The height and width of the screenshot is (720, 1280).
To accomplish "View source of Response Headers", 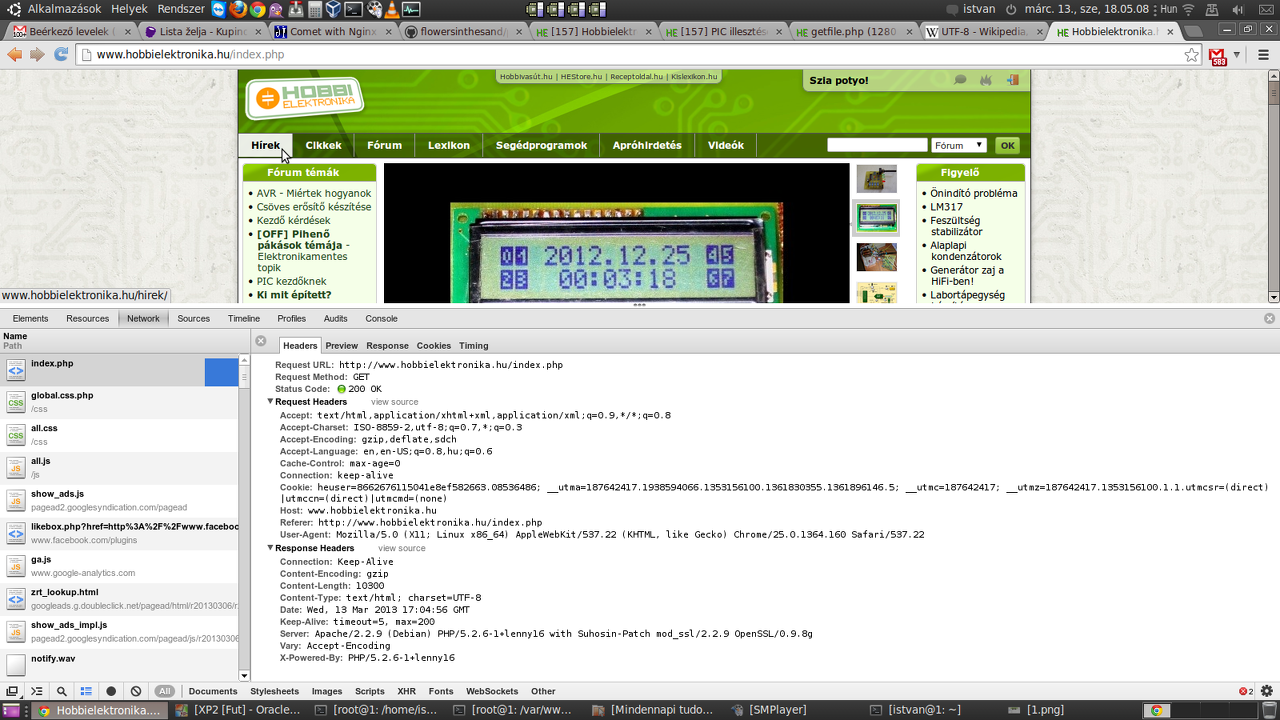I will (402, 548).
